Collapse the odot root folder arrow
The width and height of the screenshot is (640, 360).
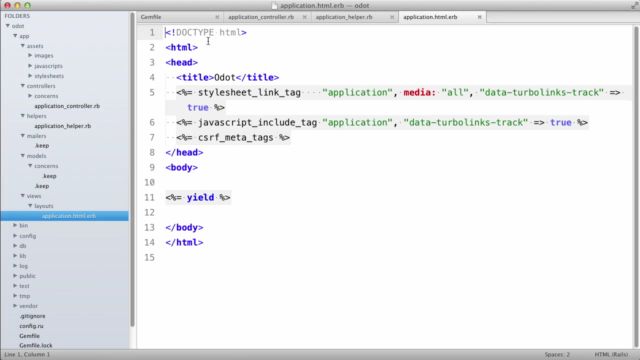[x=8, y=26]
